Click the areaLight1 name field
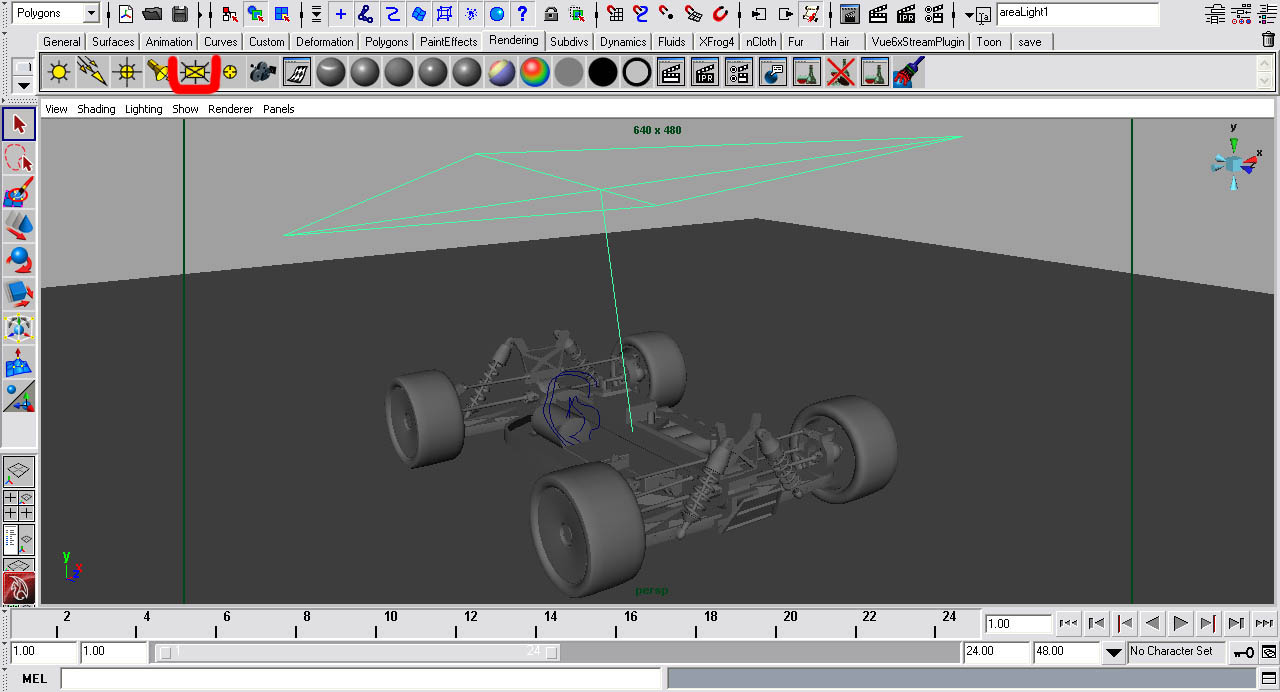The image size is (1280, 692). tap(1077, 13)
